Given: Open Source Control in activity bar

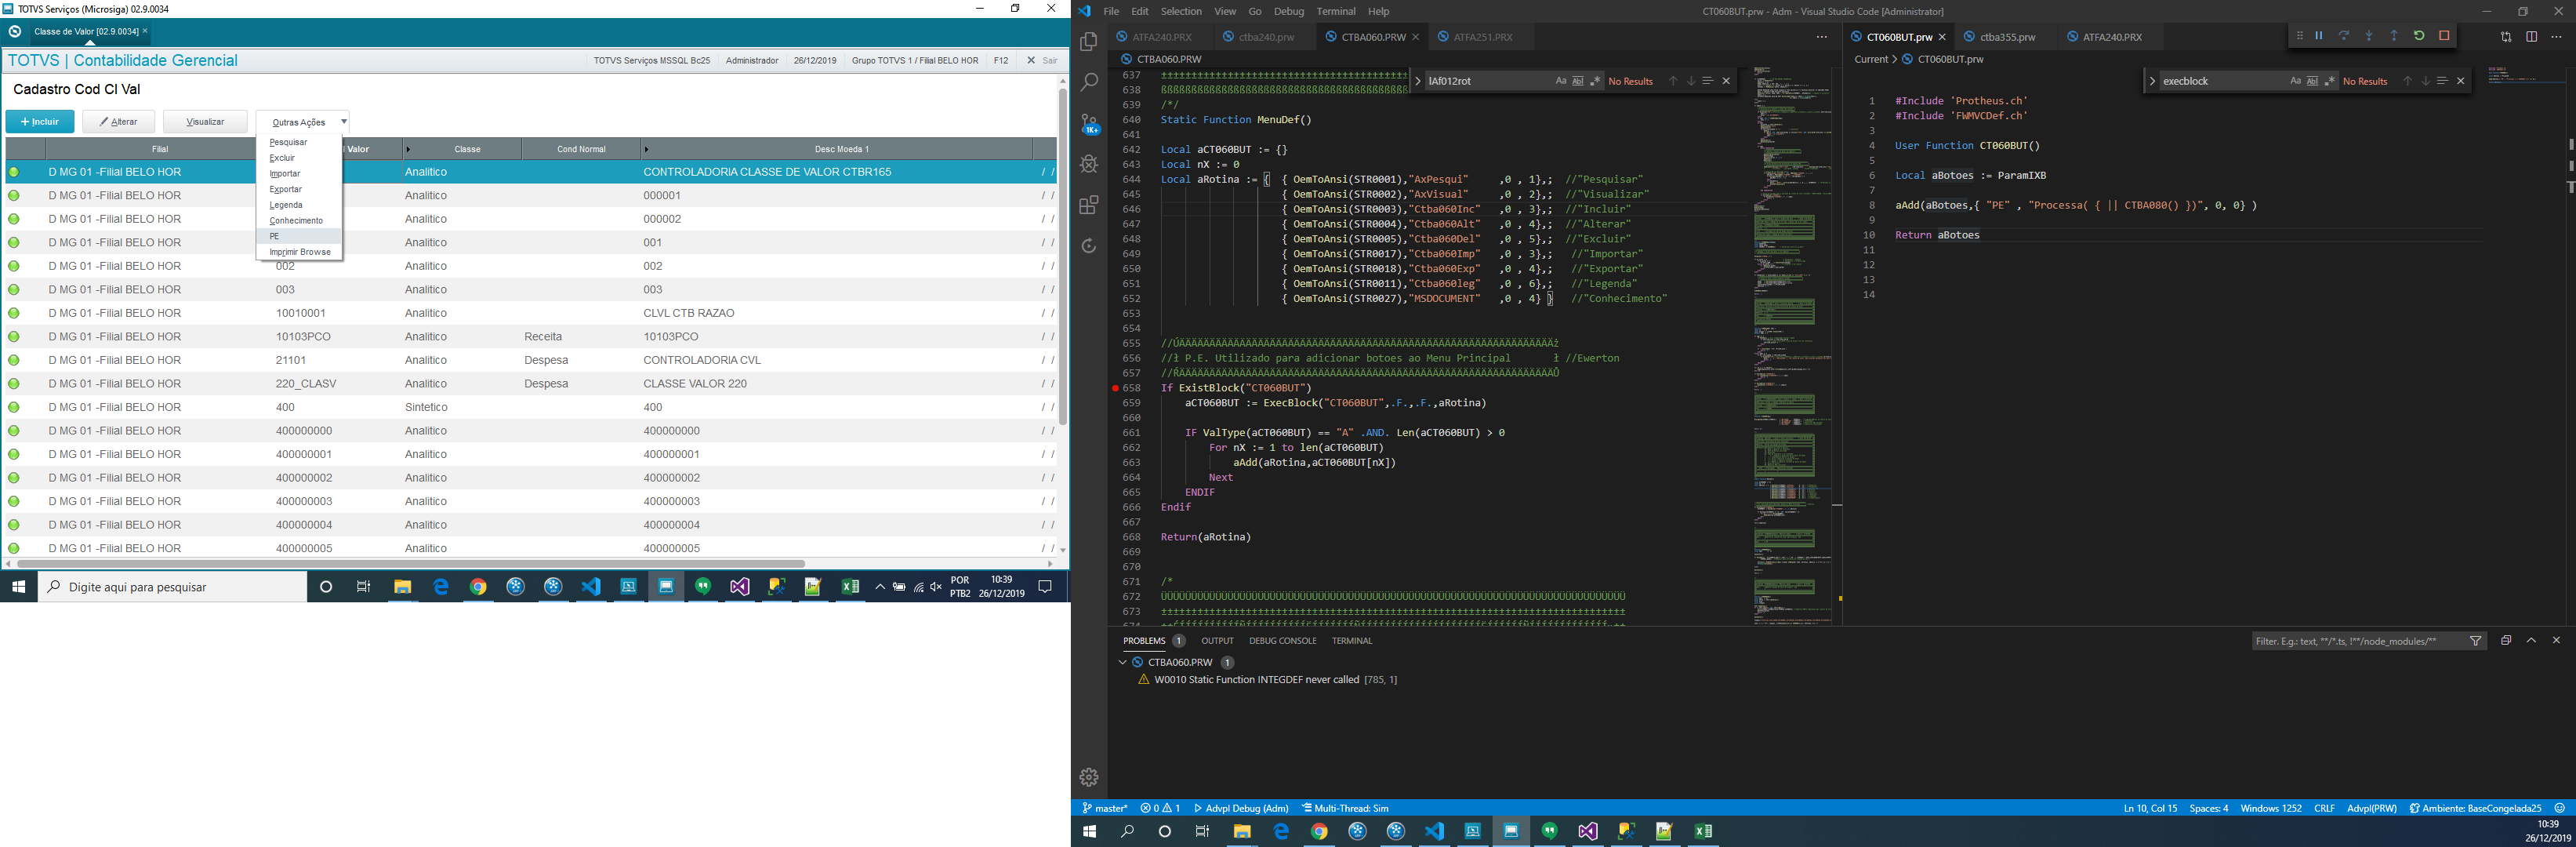Looking at the screenshot, I should coord(1089,124).
